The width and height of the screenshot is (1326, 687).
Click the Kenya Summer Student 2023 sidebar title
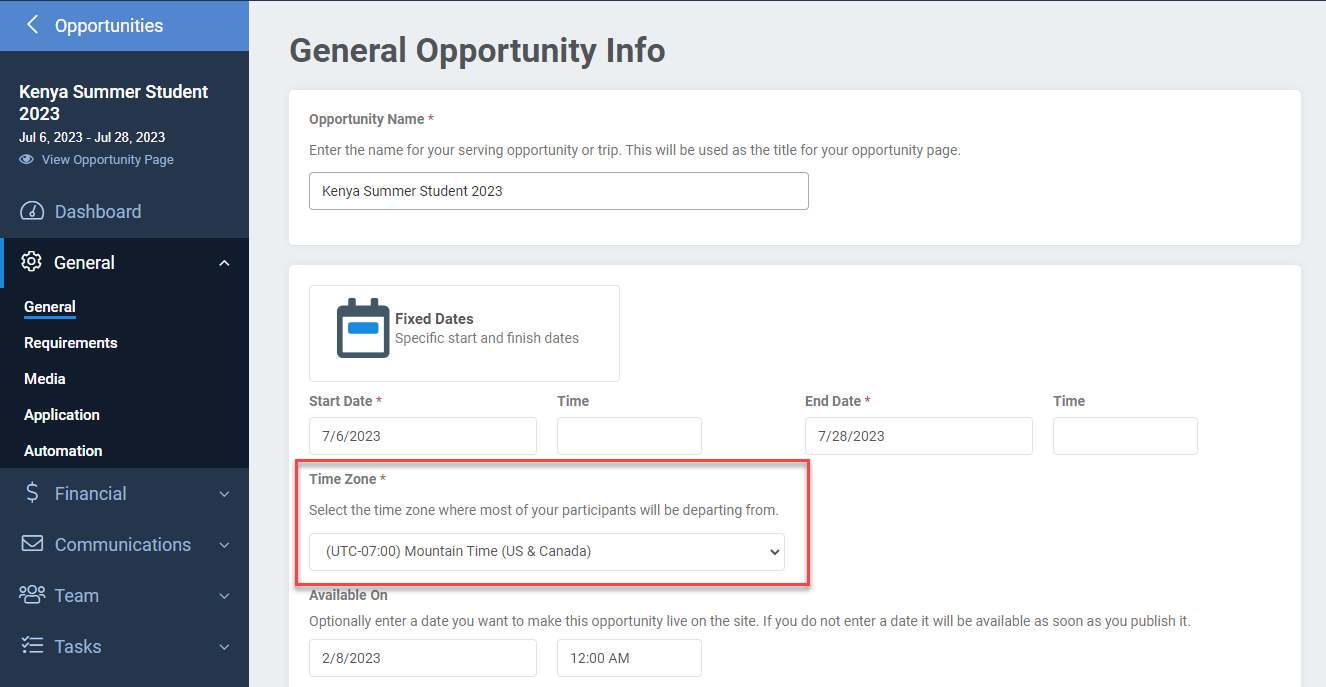coord(114,102)
